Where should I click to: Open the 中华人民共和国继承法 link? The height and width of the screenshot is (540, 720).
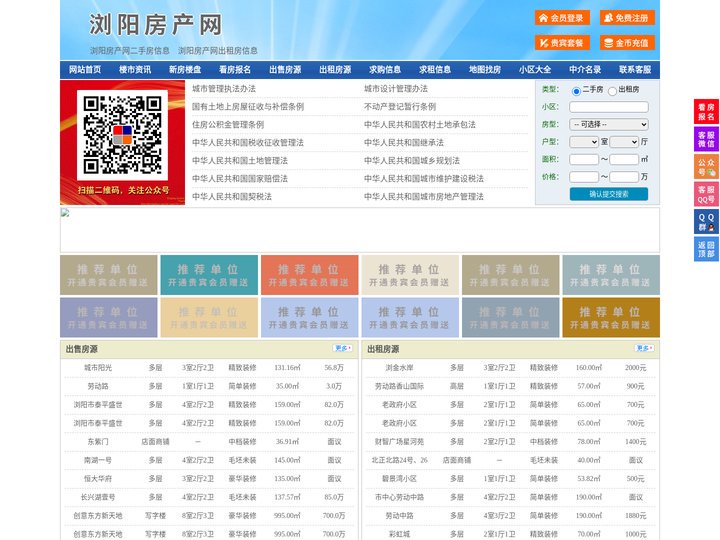coord(404,142)
